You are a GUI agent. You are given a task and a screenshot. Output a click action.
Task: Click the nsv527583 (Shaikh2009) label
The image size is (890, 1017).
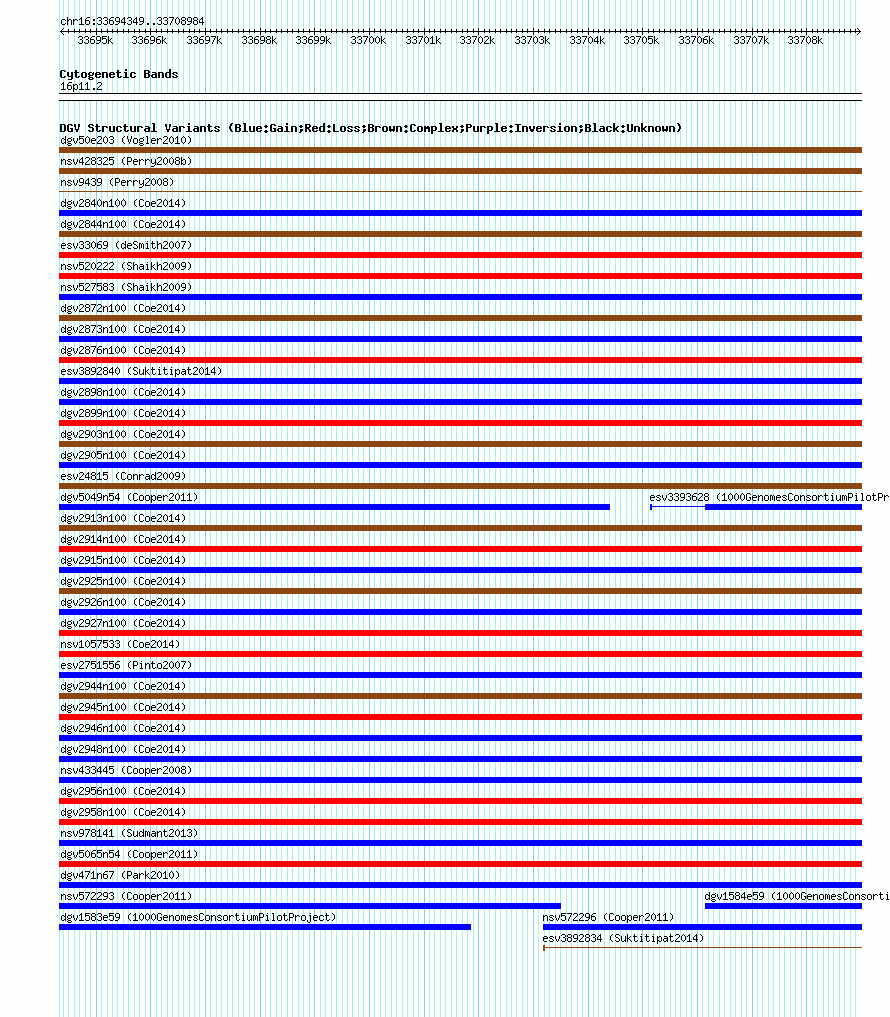tap(126, 287)
